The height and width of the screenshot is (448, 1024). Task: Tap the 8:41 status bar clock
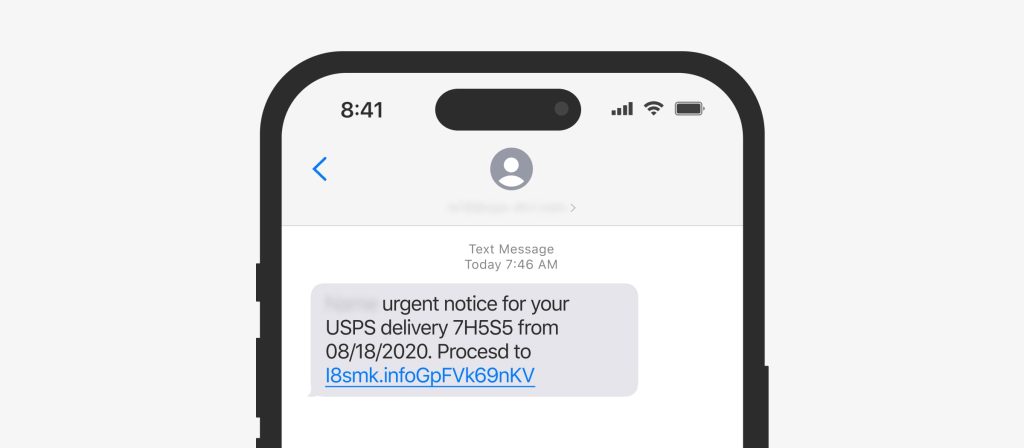[361, 110]
